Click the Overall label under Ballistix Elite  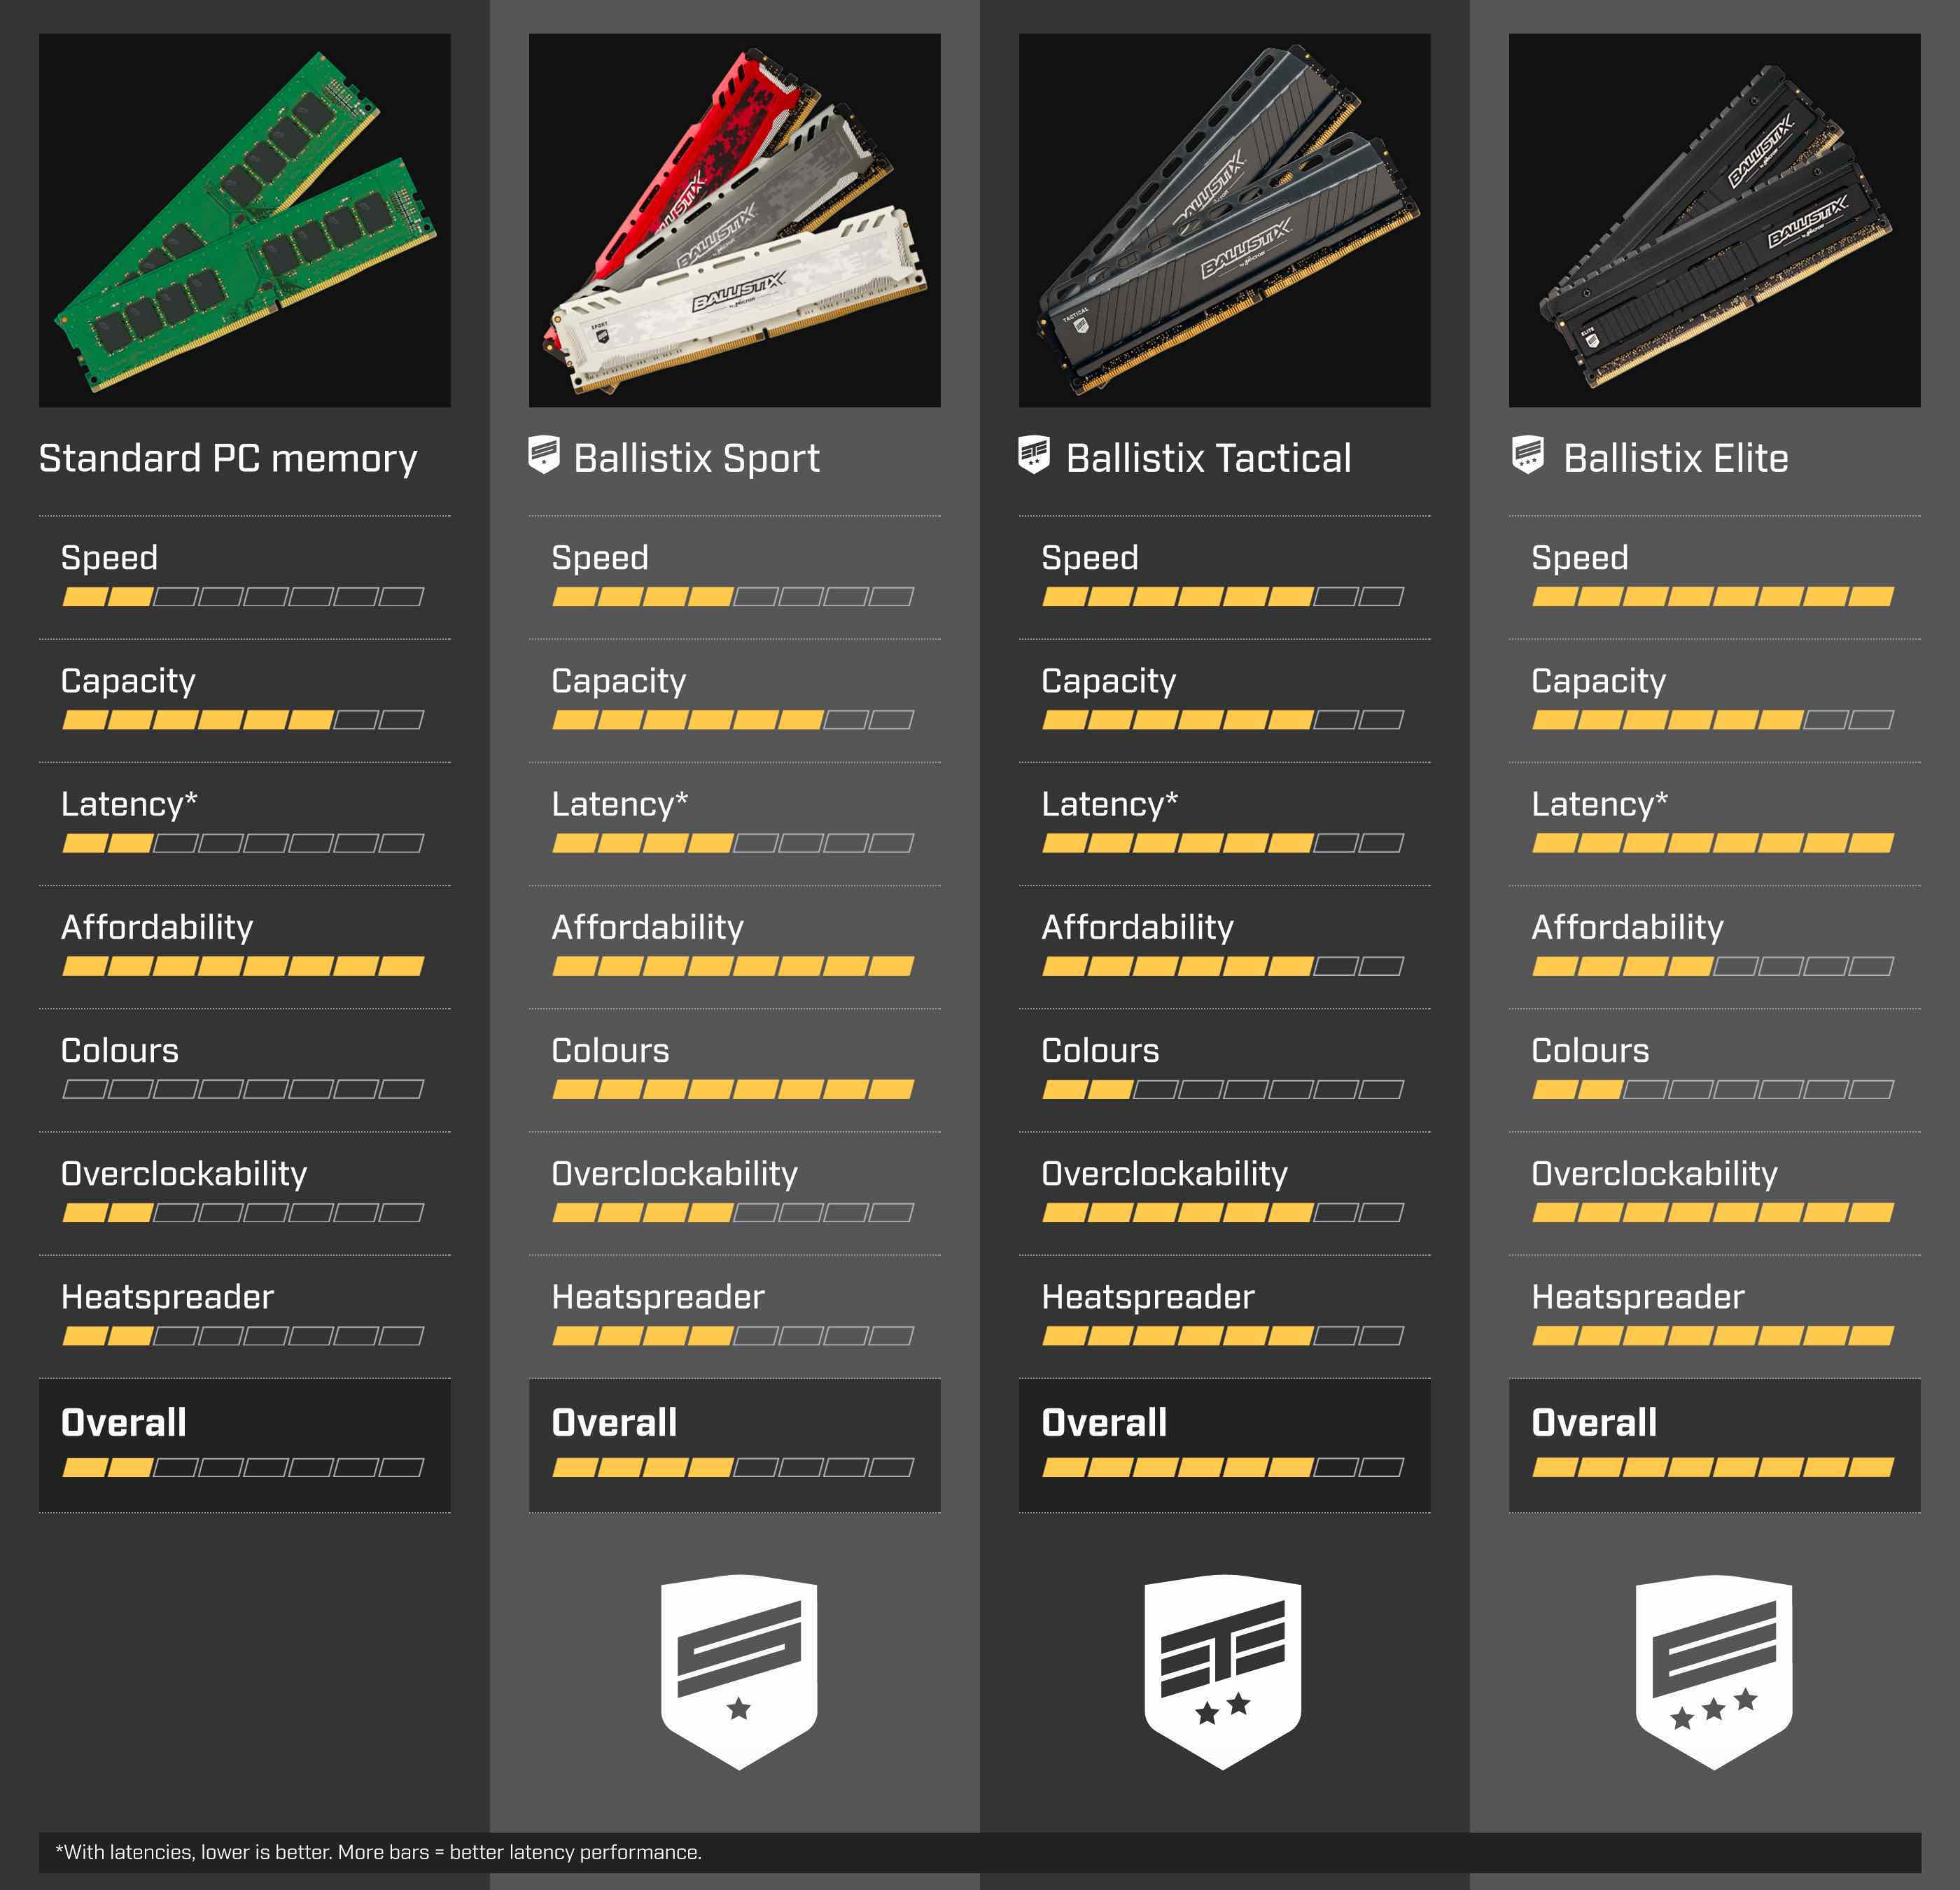[x=1594, y=1423]
